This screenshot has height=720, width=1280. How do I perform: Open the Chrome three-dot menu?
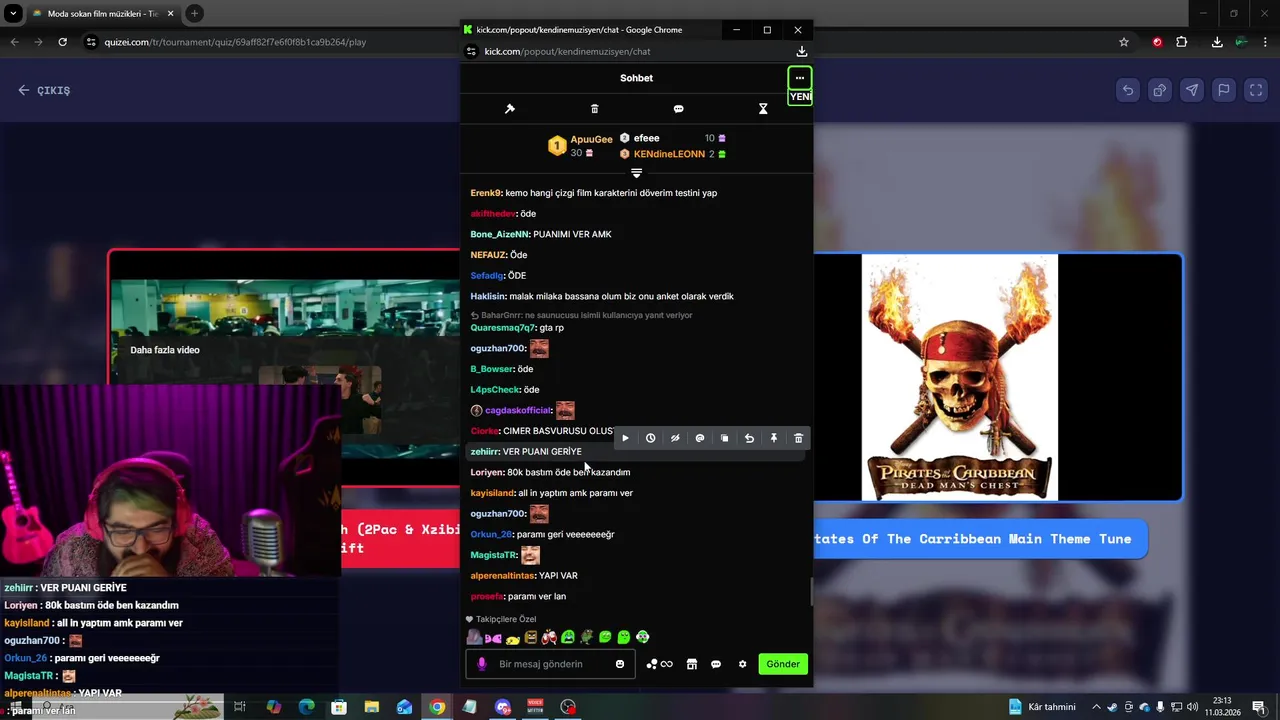[x=1266, y=42]
